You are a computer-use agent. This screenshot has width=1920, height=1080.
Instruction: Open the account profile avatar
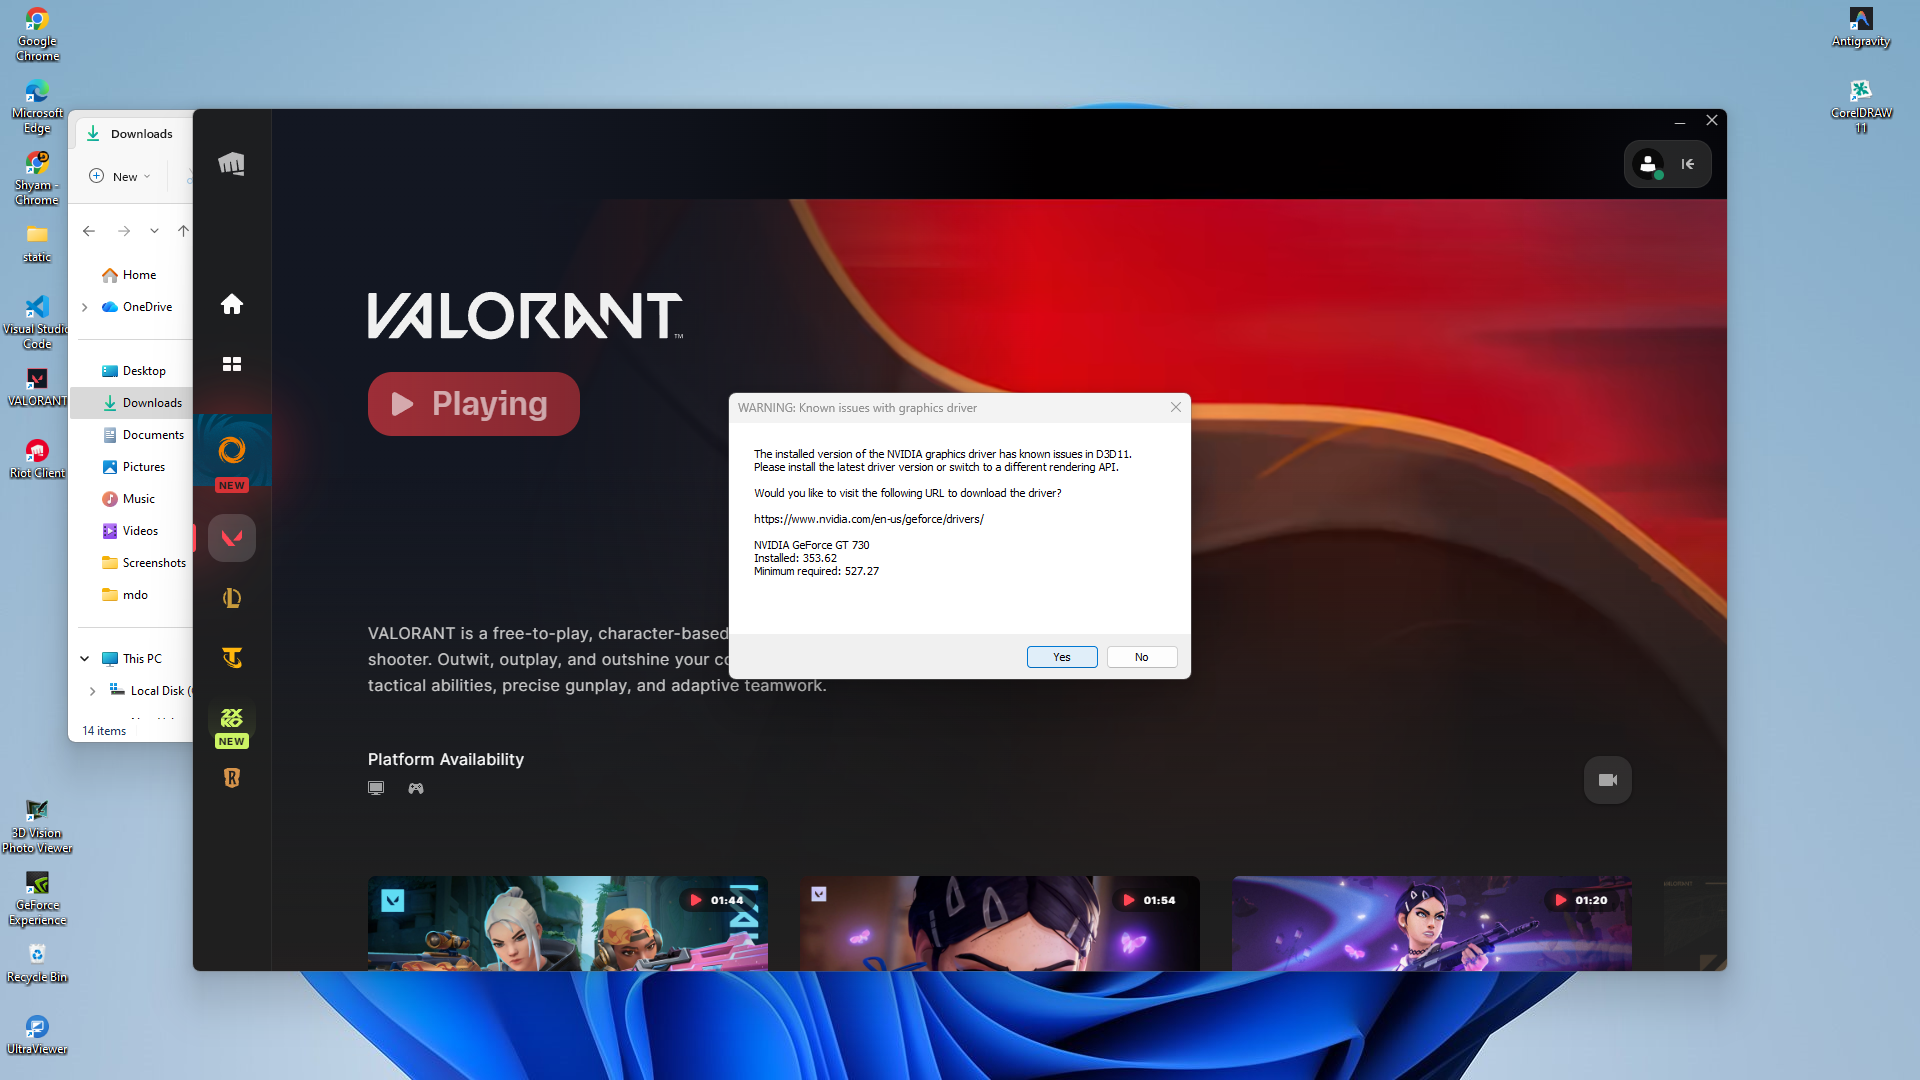coord(1648,164)
